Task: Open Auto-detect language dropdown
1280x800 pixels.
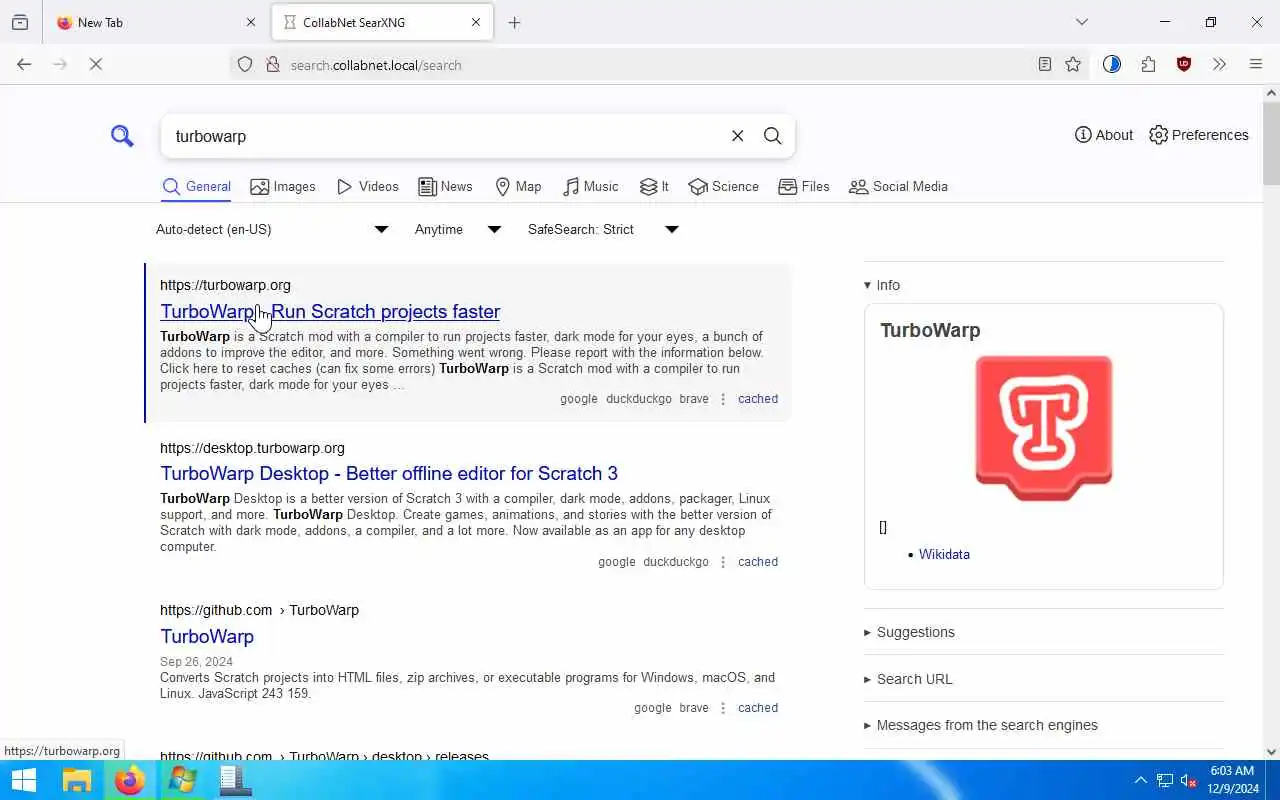Action: pyautogui.click(x=271, y=229)
